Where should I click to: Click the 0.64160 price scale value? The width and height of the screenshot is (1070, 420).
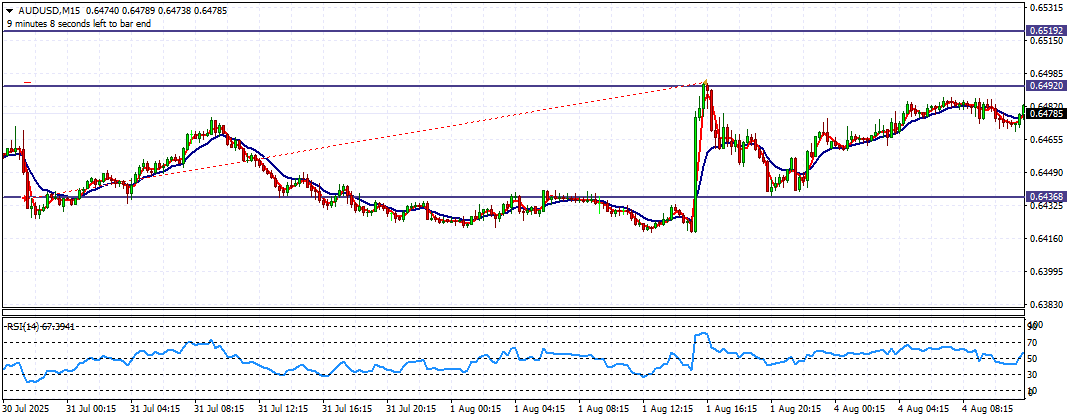pyautogui.click(x=1047, y=239)
